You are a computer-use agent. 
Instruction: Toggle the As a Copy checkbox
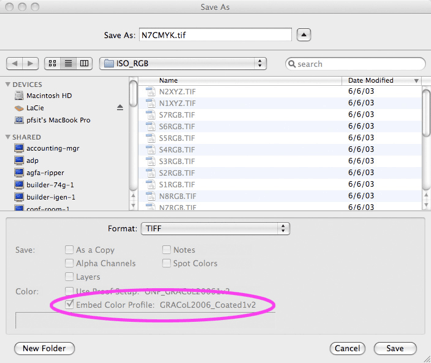click(69, 250)
